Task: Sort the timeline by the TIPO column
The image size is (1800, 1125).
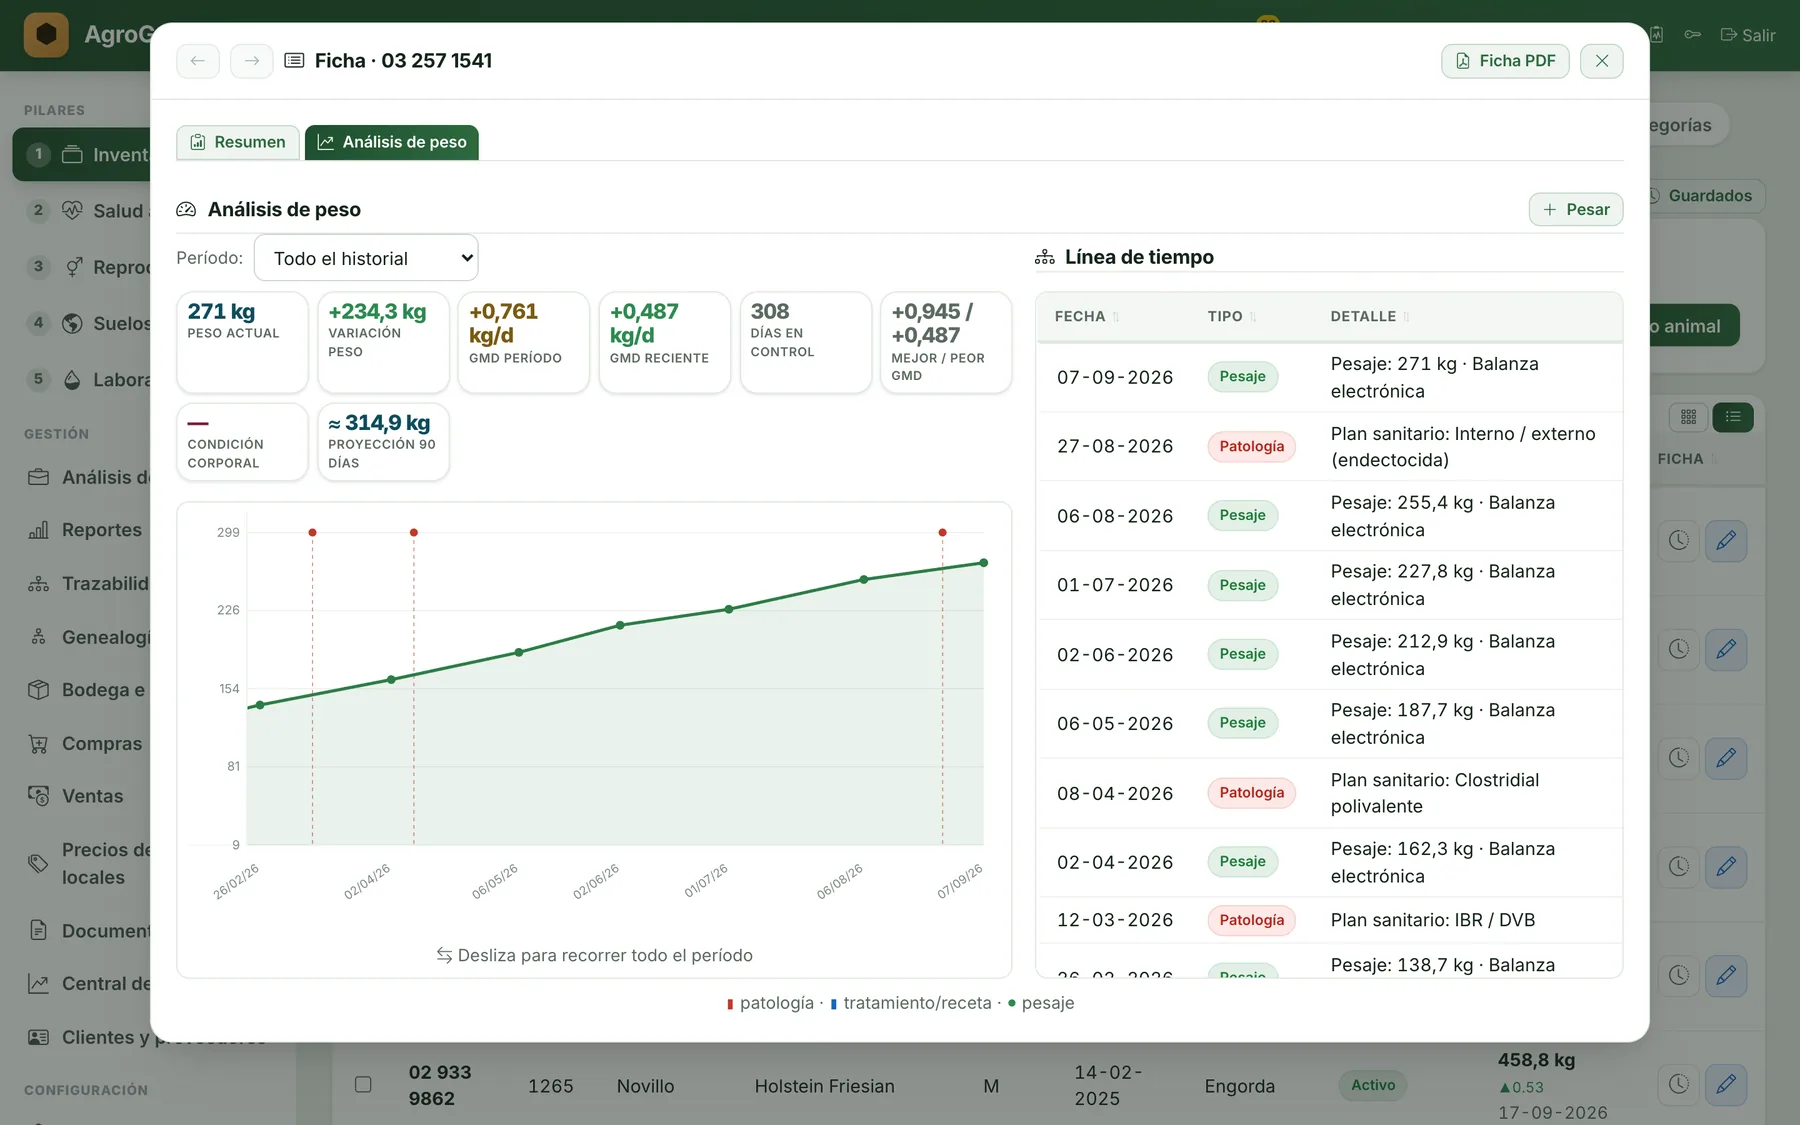Action: coord(1232,317)
